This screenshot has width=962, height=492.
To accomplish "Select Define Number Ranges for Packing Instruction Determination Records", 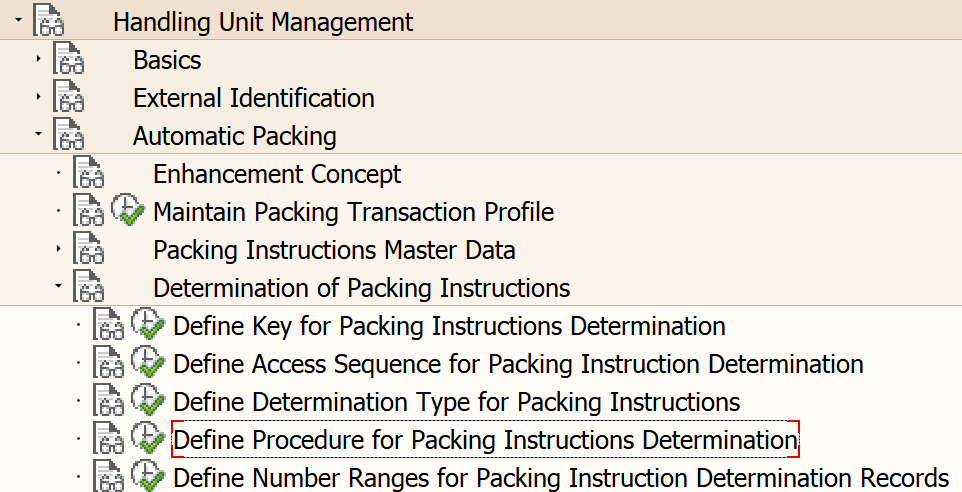I will (561, 478).
